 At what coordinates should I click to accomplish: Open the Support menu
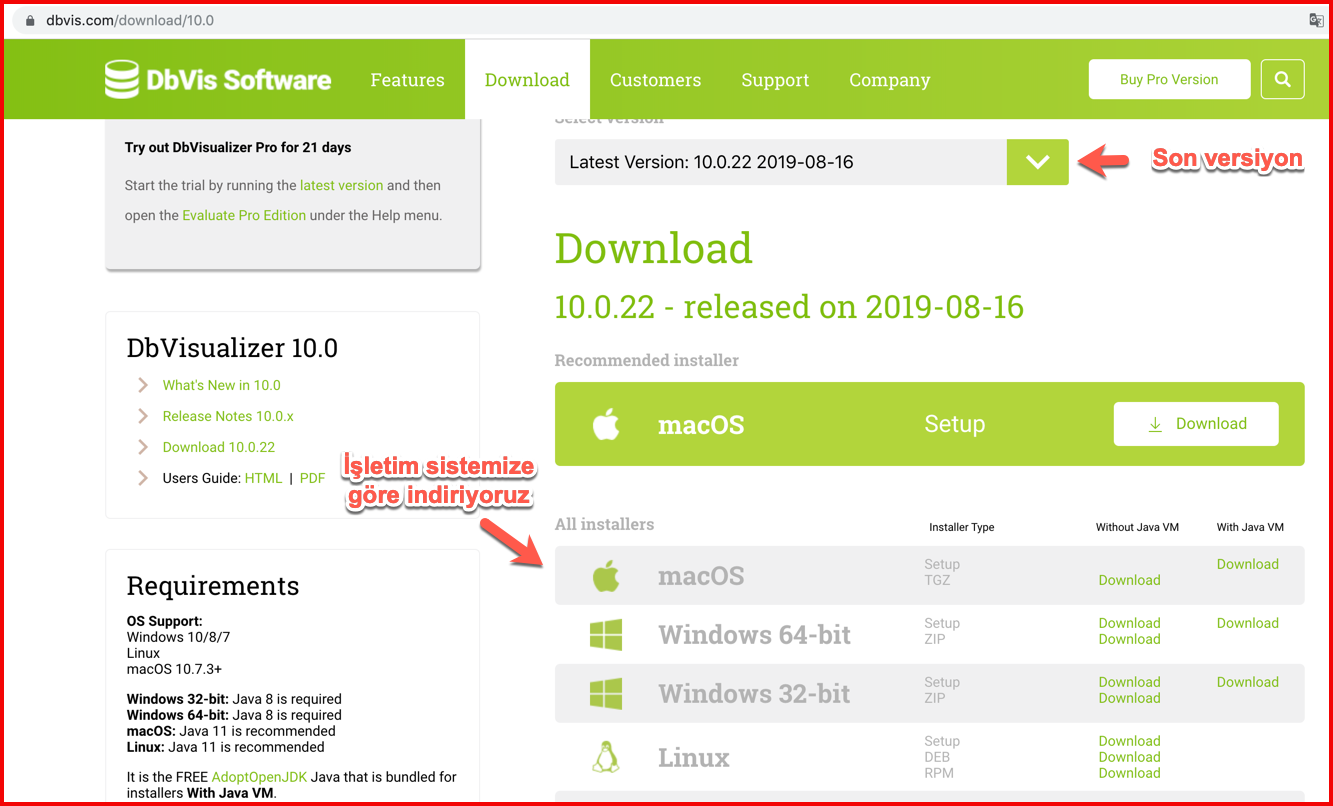click(775, 80)
